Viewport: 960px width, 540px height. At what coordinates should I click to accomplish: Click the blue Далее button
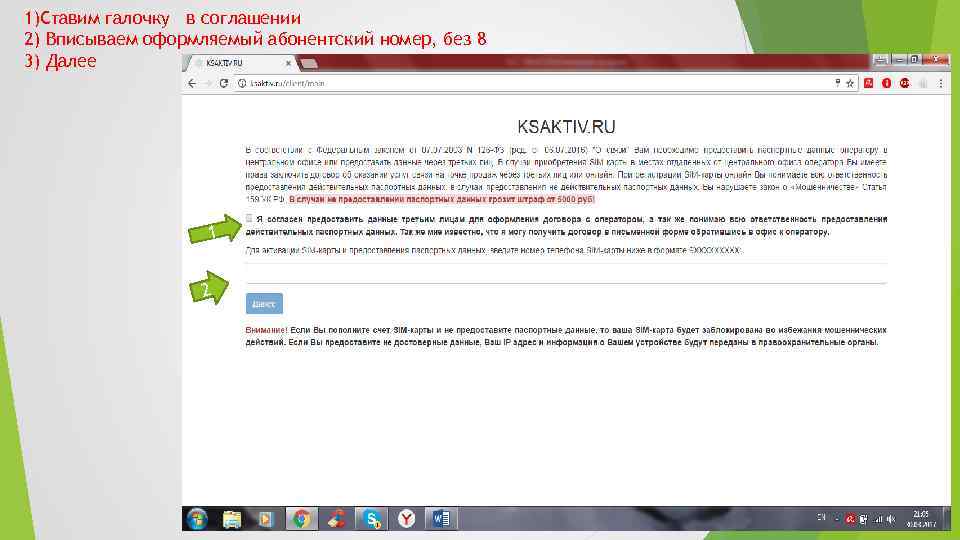(264, 303)
